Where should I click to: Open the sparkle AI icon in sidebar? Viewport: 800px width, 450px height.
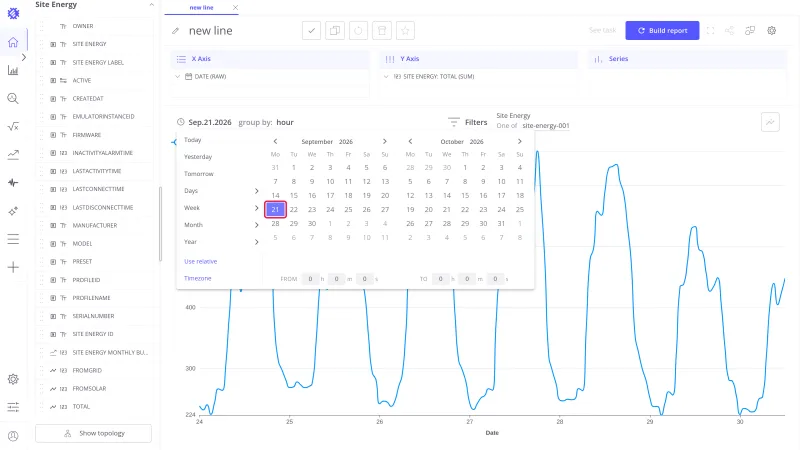pyautogui.click(x=13, y=211)
